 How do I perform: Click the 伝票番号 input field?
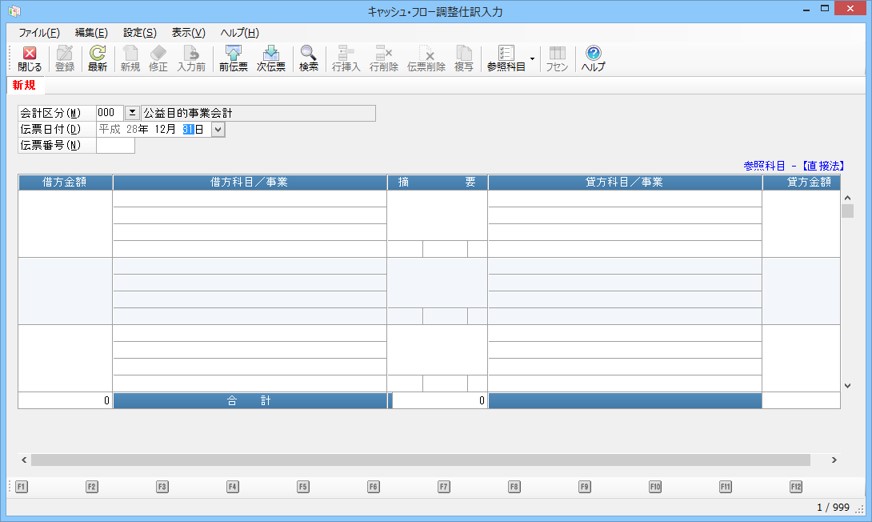point(115,146)
